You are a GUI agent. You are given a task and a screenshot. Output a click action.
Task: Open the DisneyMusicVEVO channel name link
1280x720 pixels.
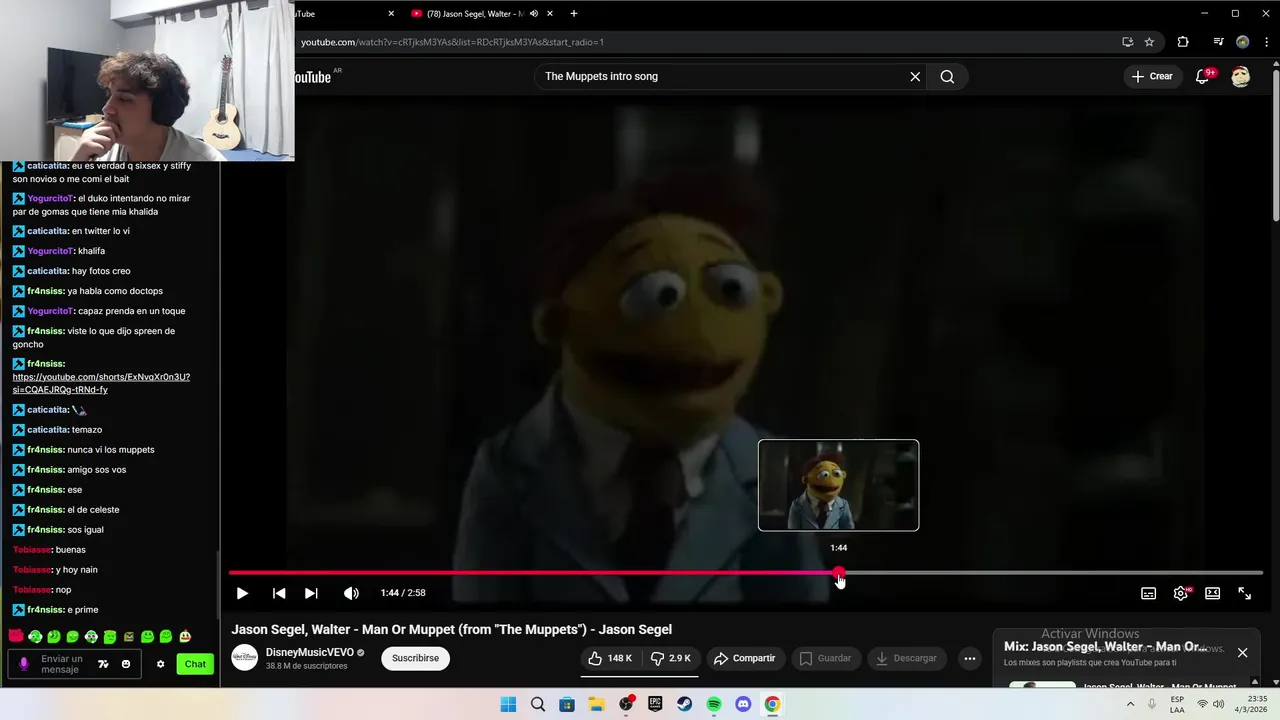(310, 652)
